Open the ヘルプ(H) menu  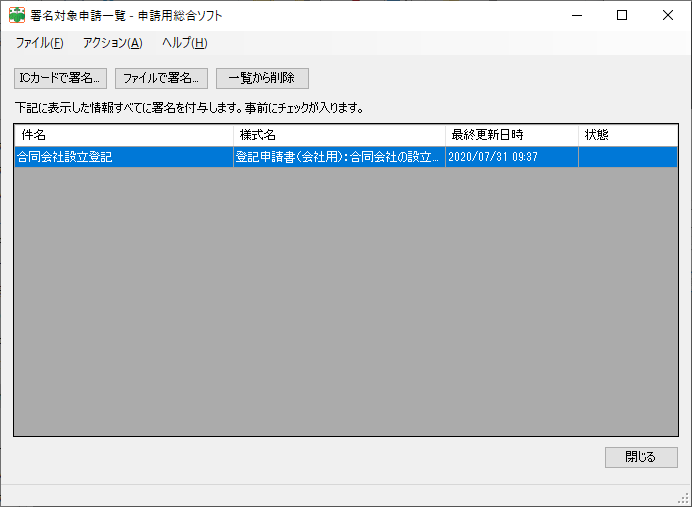click(184, 43)
